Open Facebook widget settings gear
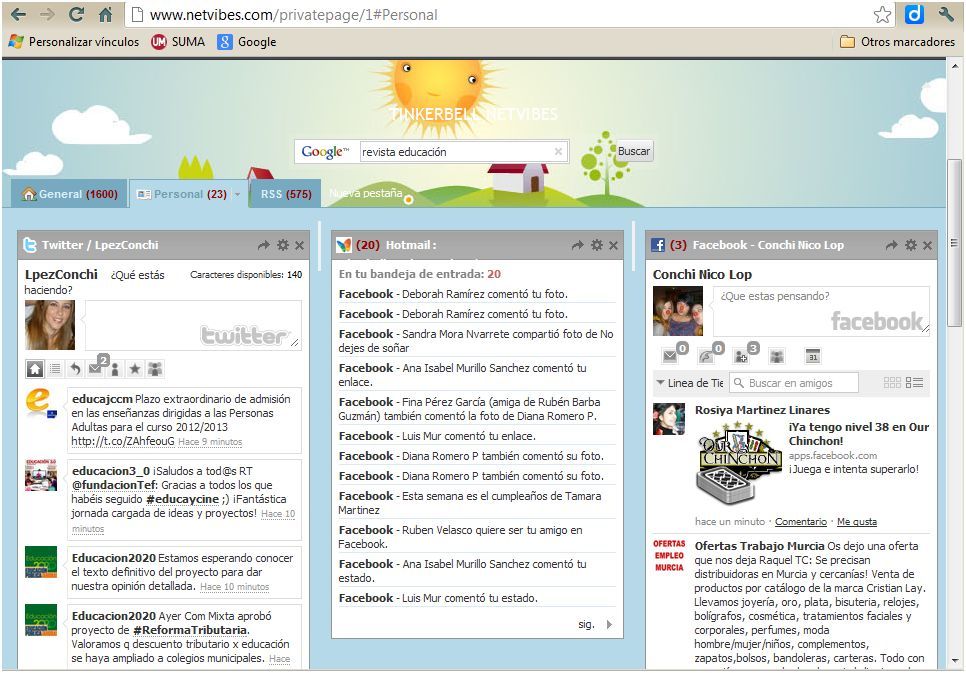 pos(911,245)
